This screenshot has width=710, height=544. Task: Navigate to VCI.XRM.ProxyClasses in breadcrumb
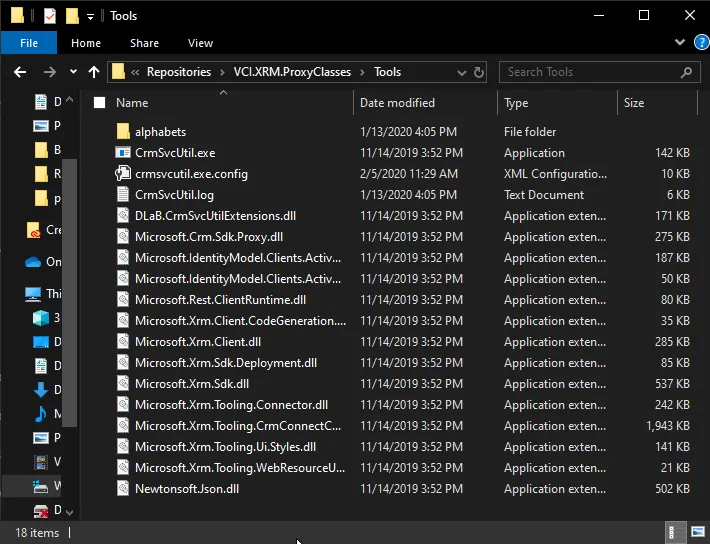pyautogui.click(x=293, y=72)
